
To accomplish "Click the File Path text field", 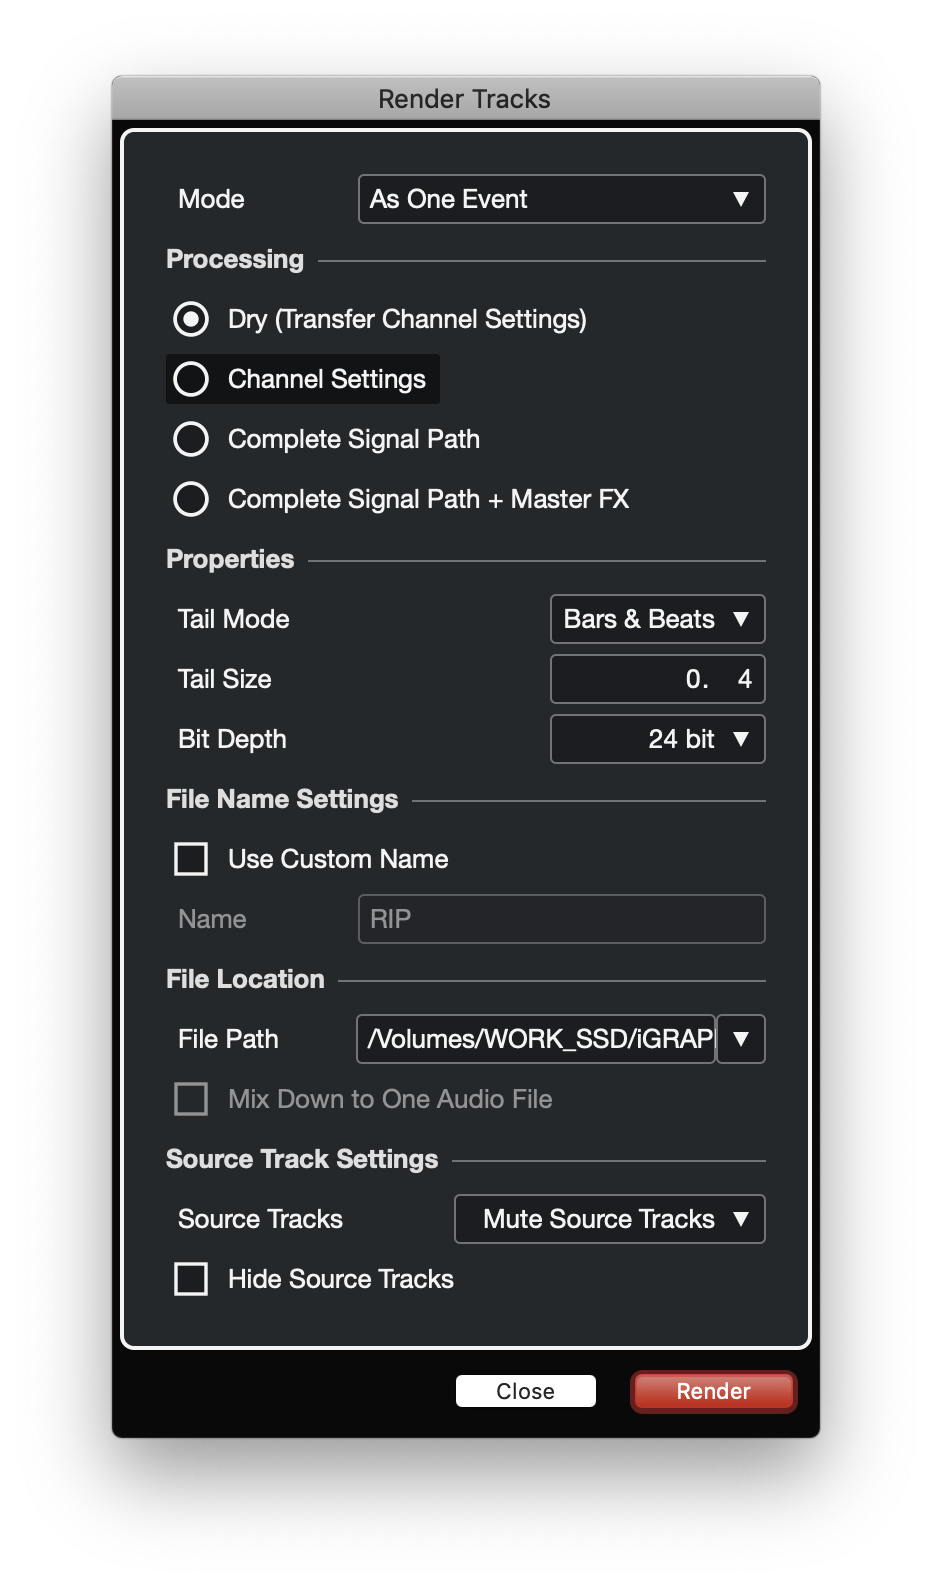I will [536, 1039].
